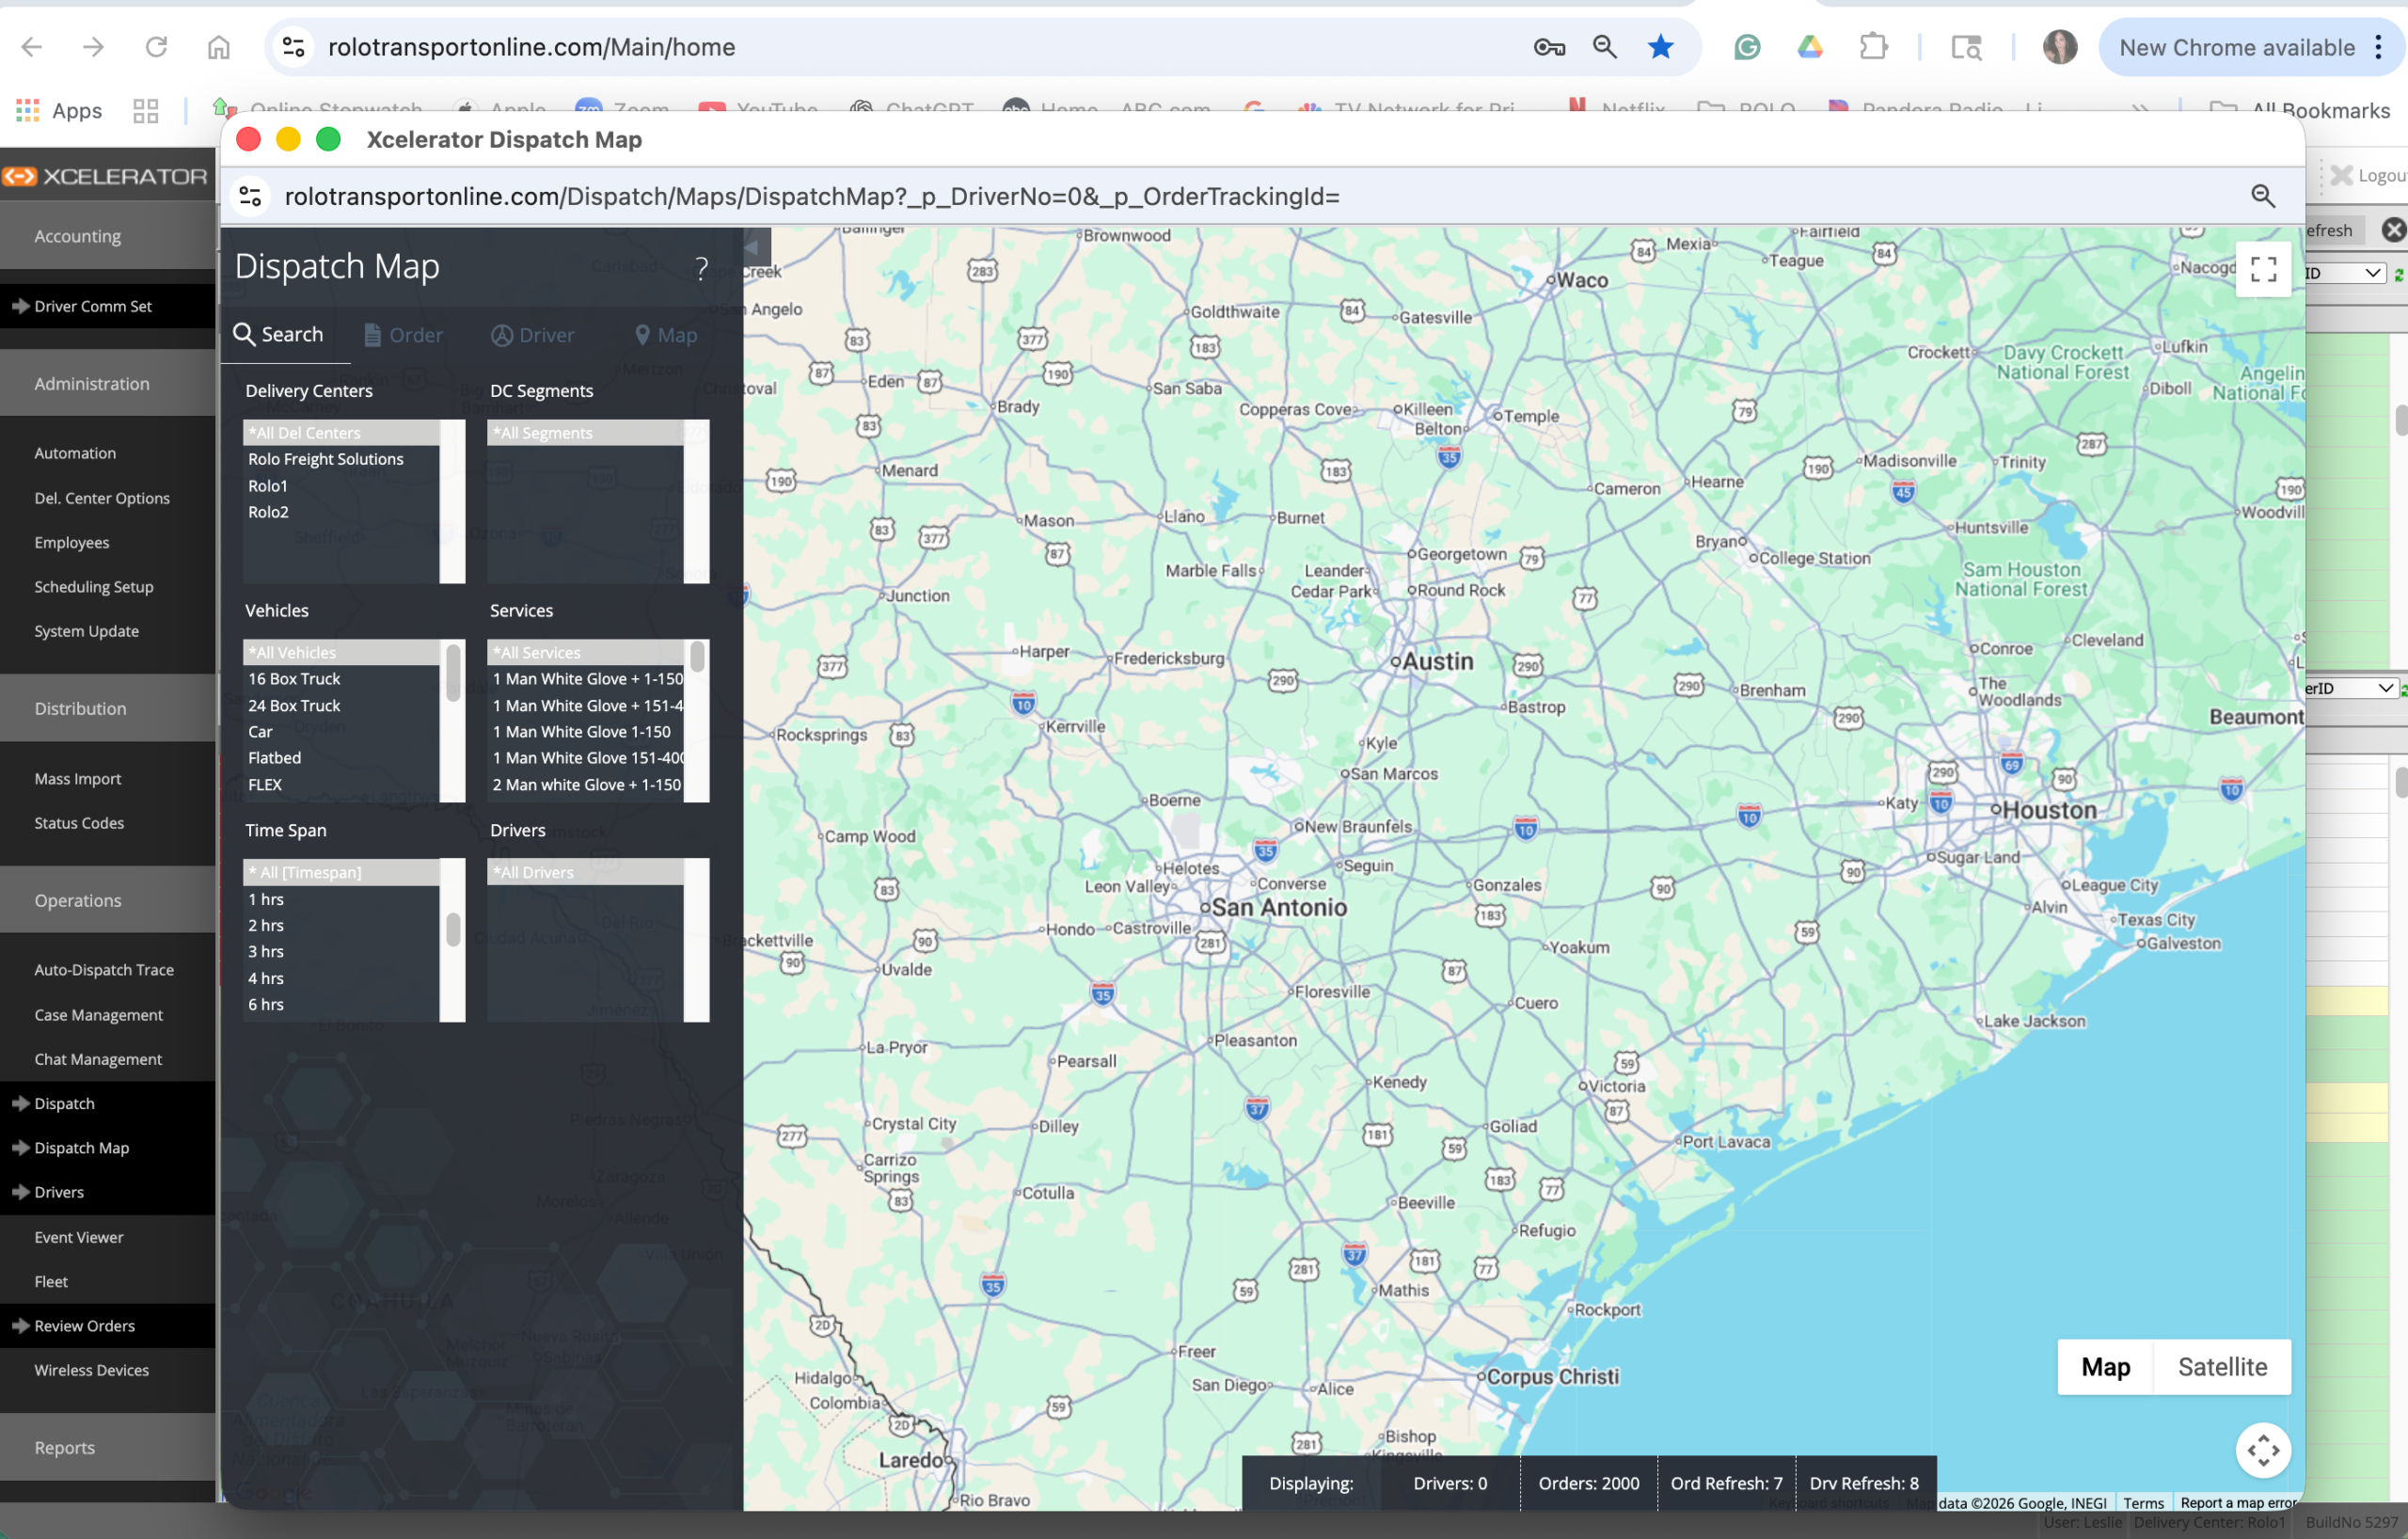Click the zoom magnifier in main Chrome address bar
Viewport: 2408px width, 1539px height.
[x=1604, y=47]
